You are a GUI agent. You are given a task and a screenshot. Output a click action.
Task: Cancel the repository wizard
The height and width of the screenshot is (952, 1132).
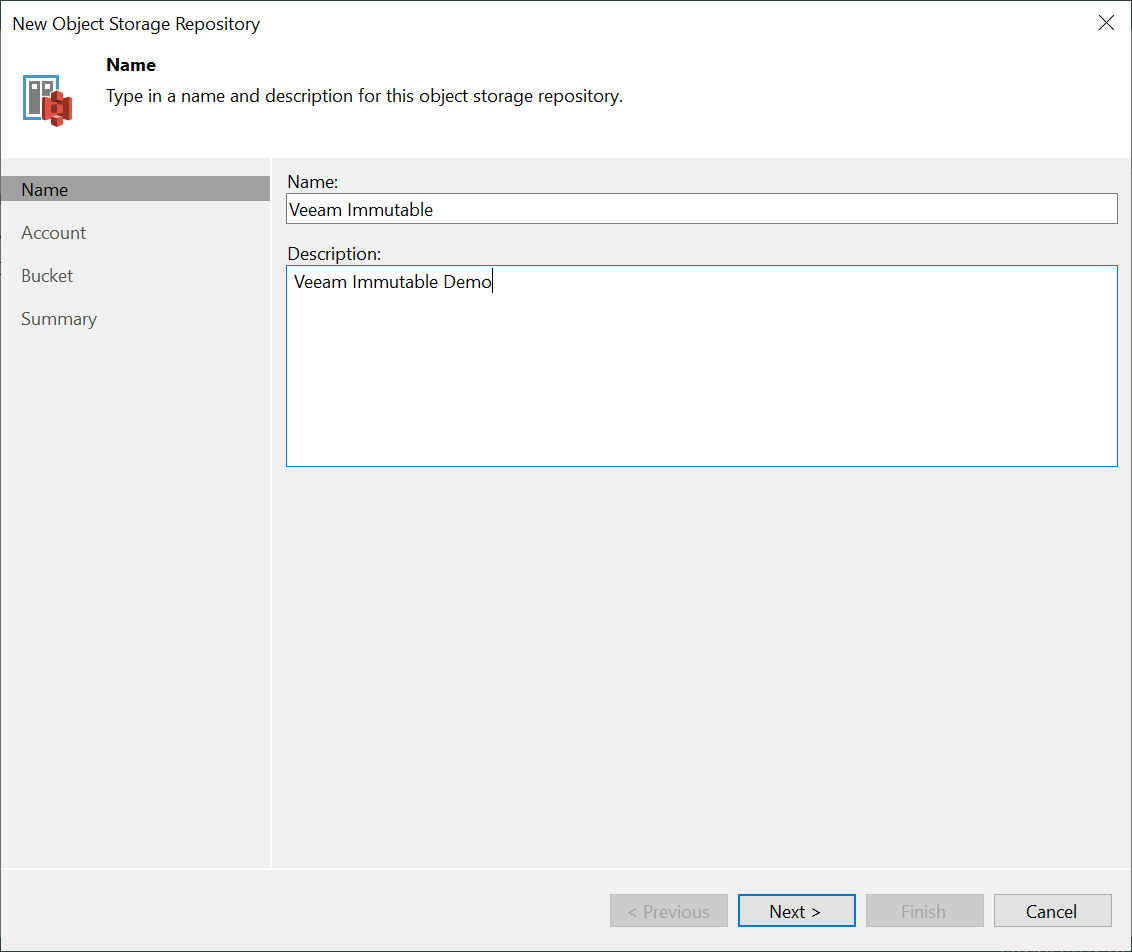point(1052,911)
